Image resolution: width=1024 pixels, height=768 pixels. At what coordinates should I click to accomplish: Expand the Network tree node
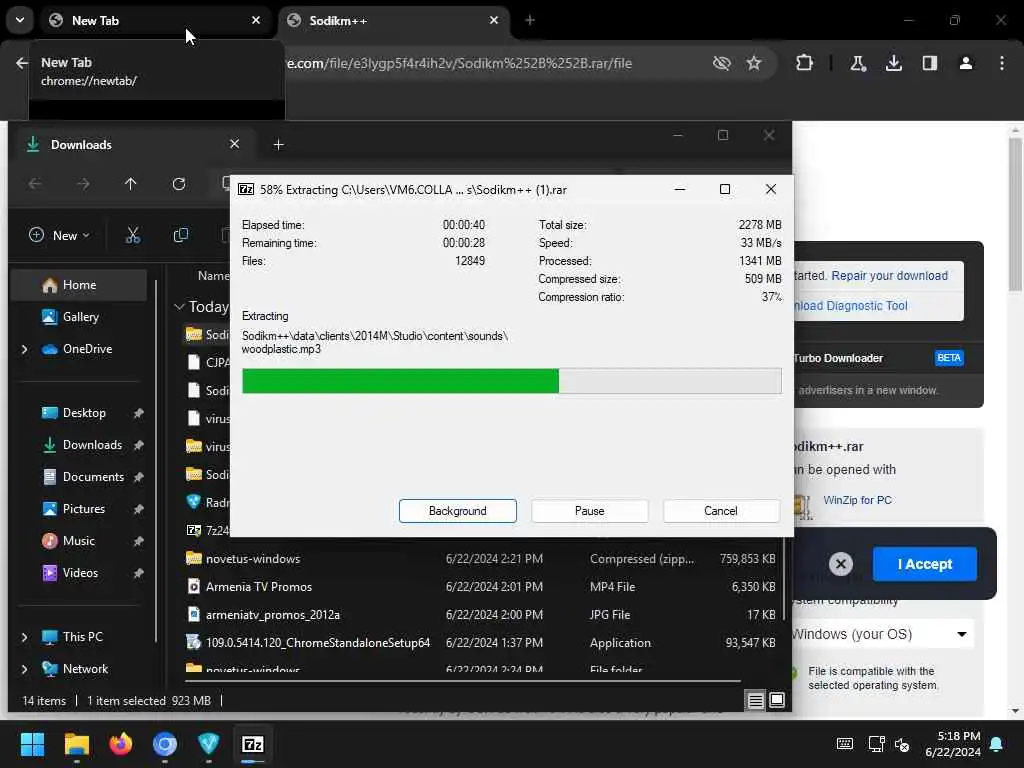[24, 669]
